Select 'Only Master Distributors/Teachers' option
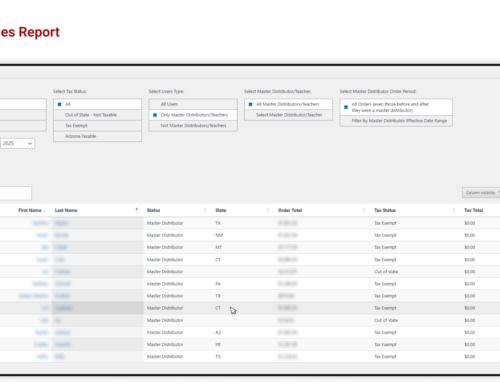The image size is (500, 383). coord(193,115)
